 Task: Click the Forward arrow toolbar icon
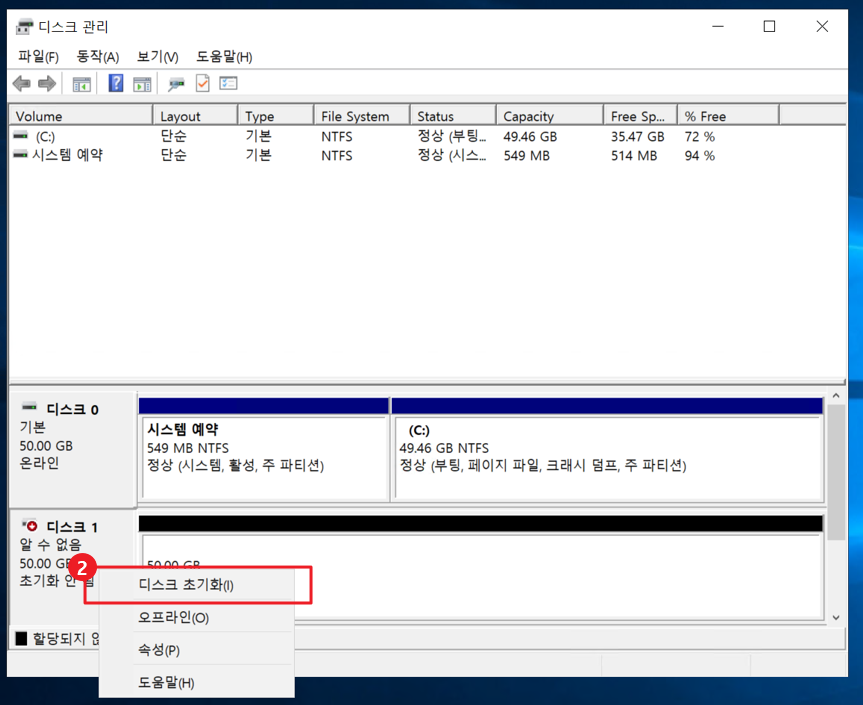[47, 84]
